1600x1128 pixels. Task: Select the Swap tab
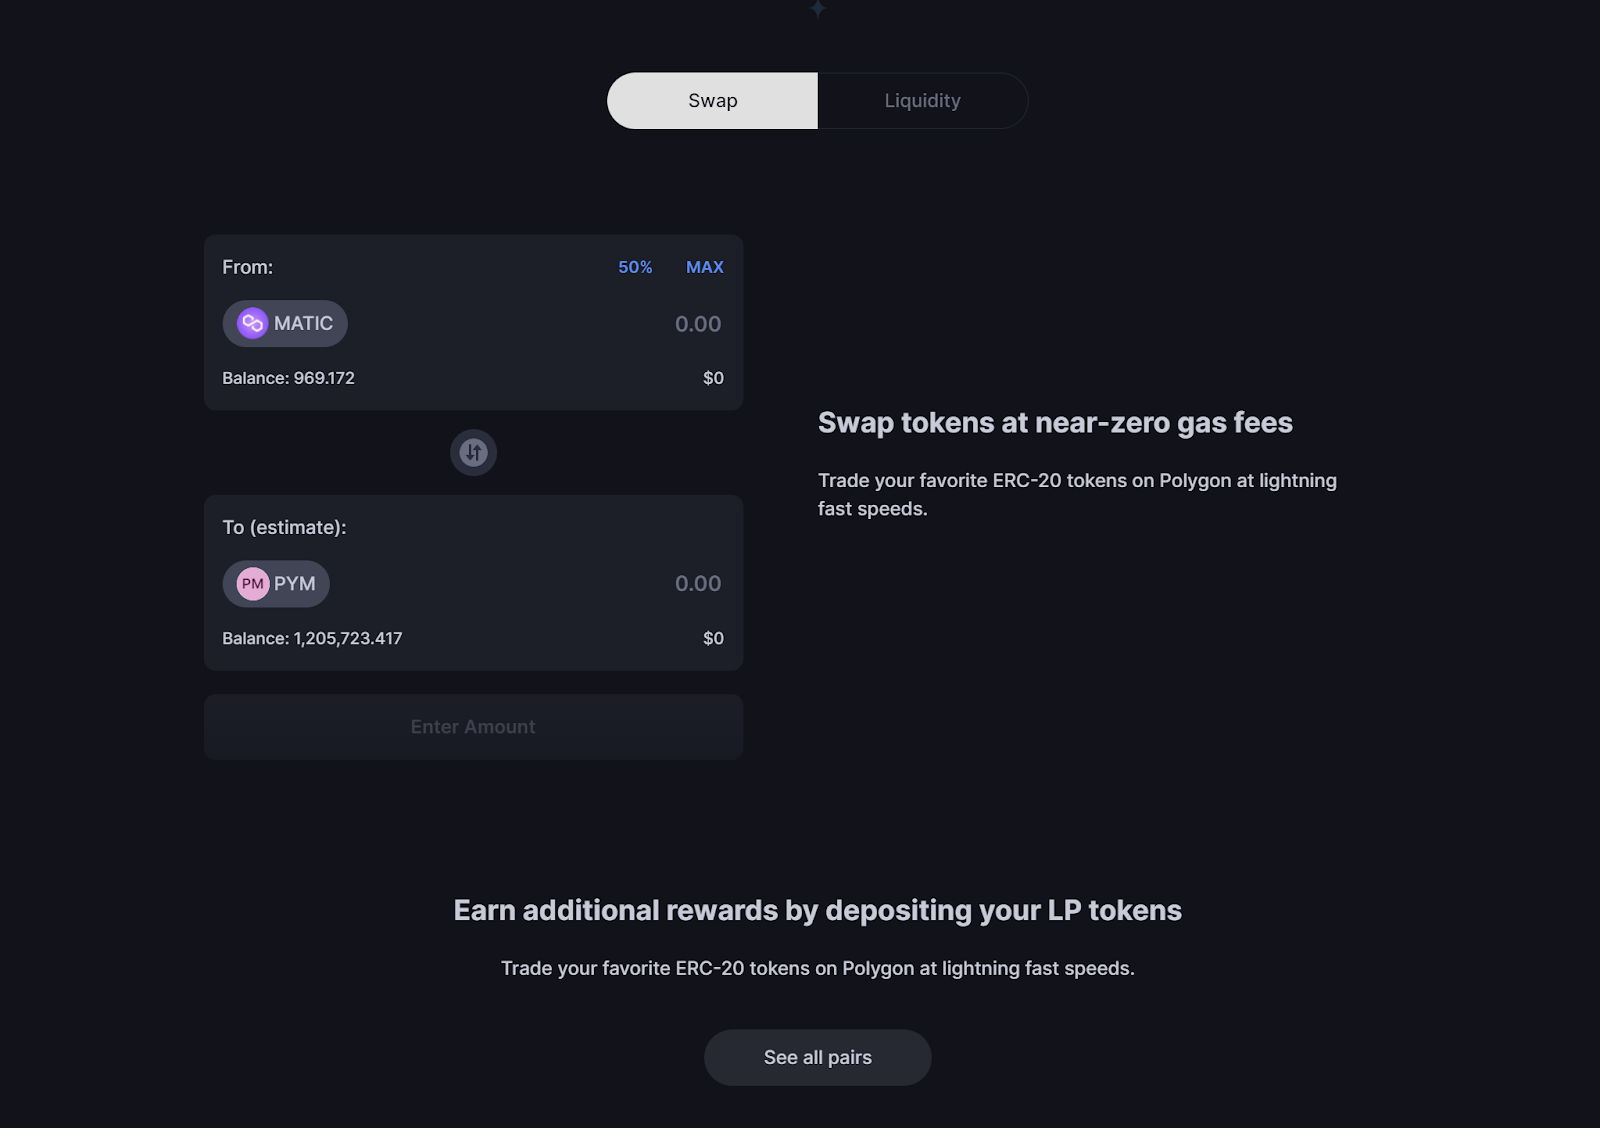[712, 101]
